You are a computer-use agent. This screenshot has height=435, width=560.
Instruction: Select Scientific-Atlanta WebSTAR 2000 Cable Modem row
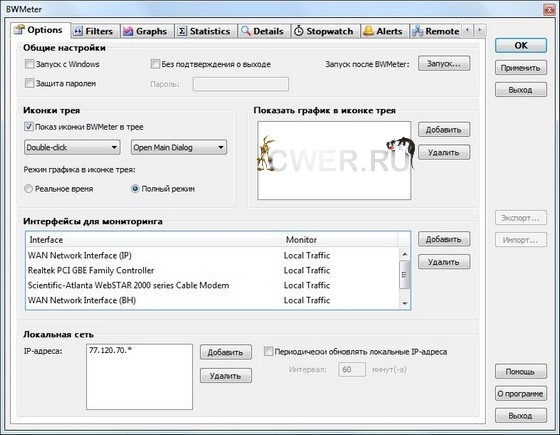(x=212, y=285)
